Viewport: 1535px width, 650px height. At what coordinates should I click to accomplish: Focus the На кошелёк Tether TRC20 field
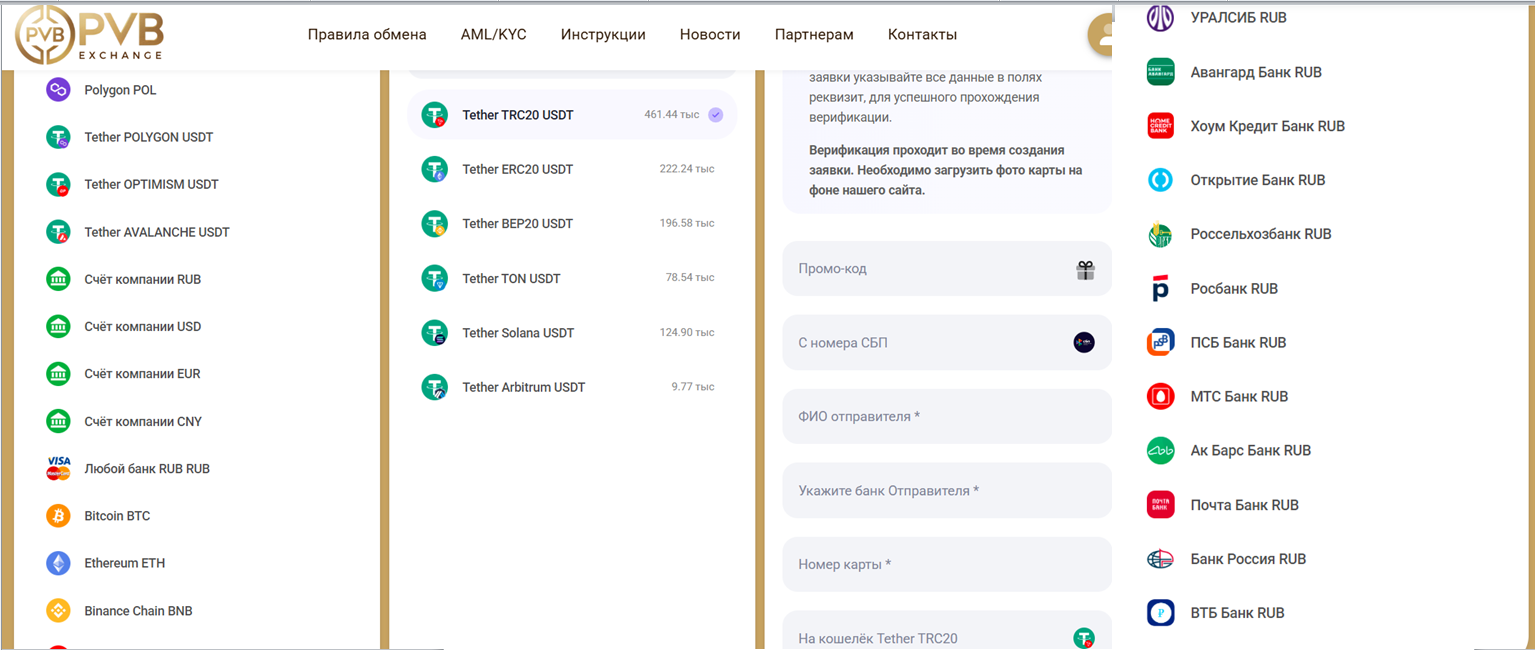947,630
